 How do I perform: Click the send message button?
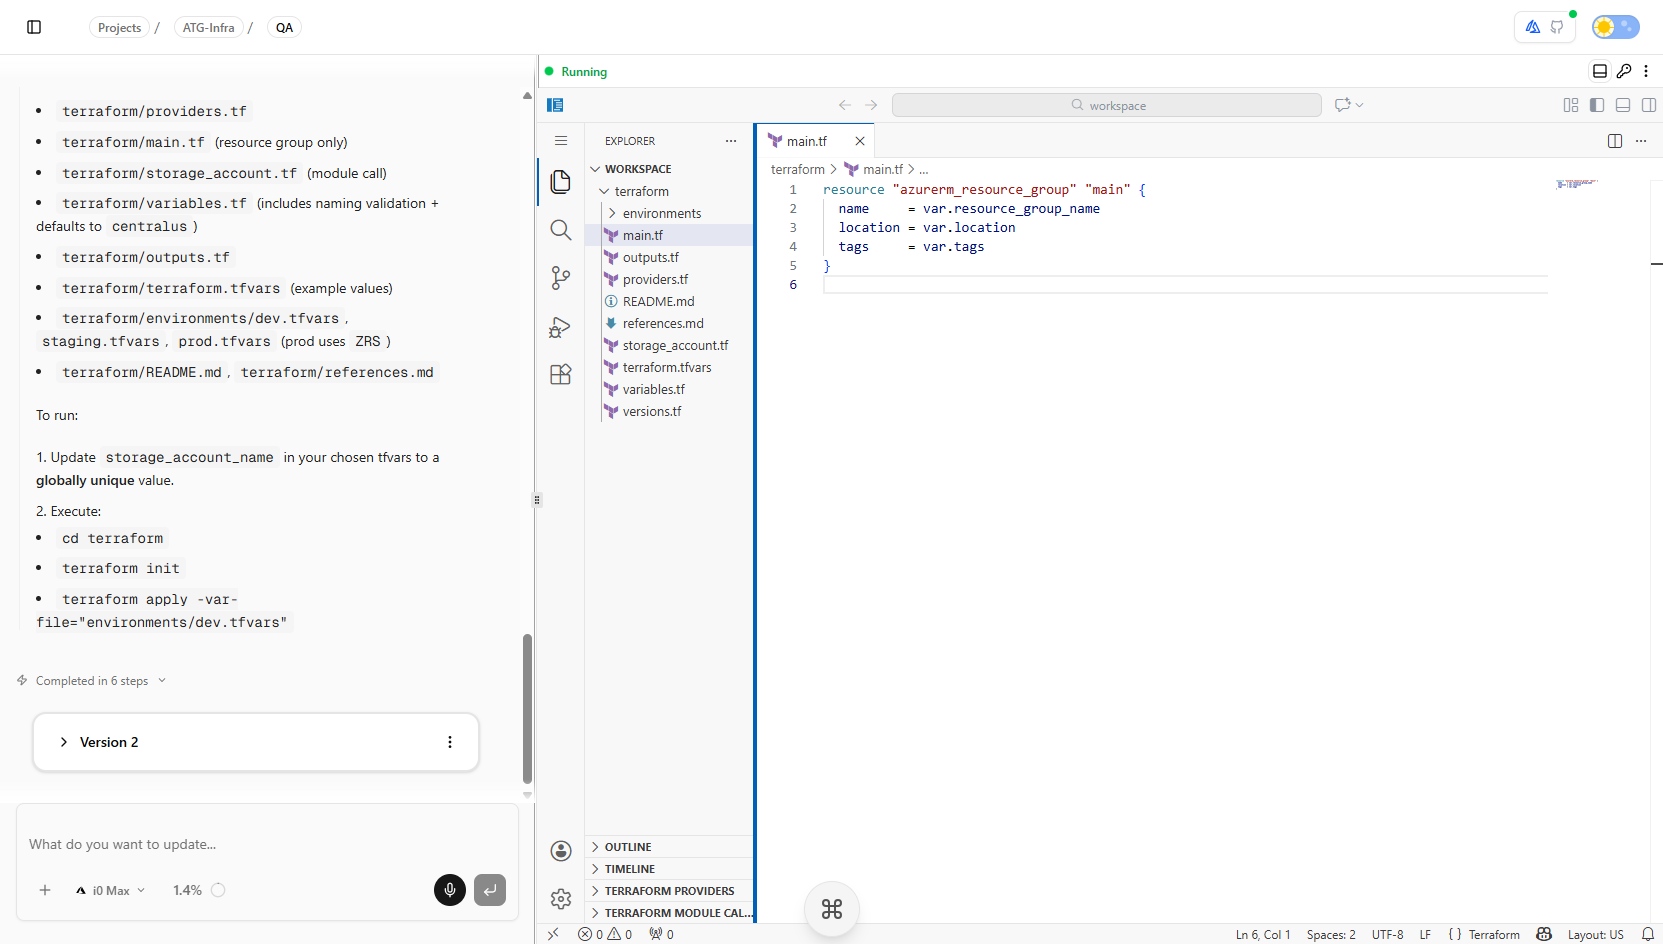pos(489,890)
